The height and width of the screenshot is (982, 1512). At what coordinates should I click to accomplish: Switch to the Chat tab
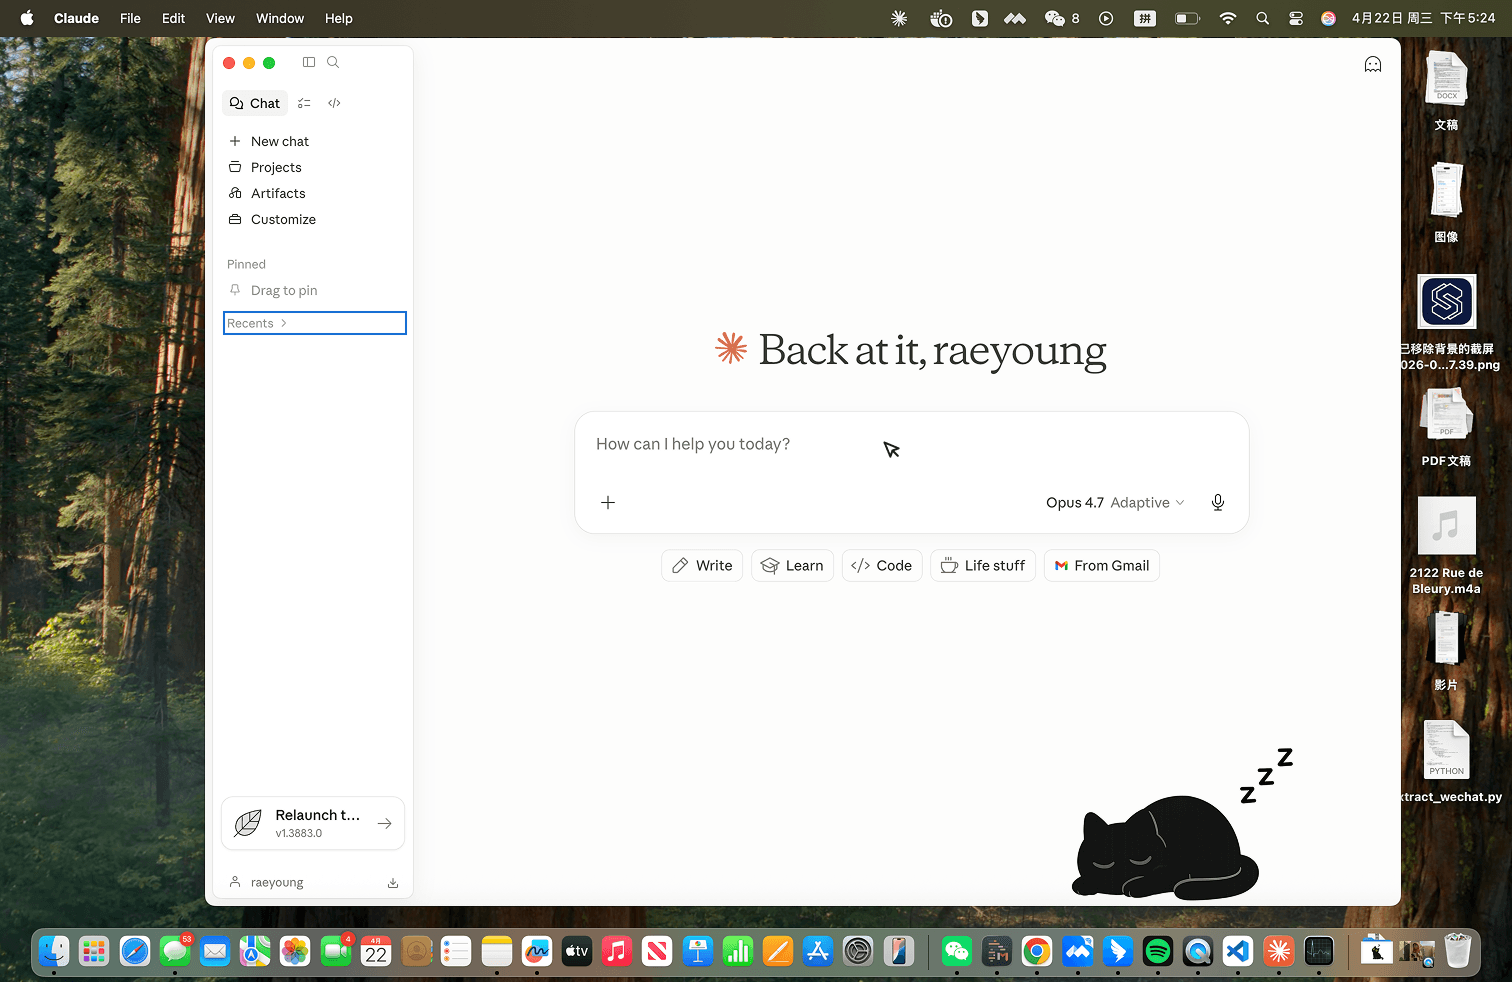255,103
